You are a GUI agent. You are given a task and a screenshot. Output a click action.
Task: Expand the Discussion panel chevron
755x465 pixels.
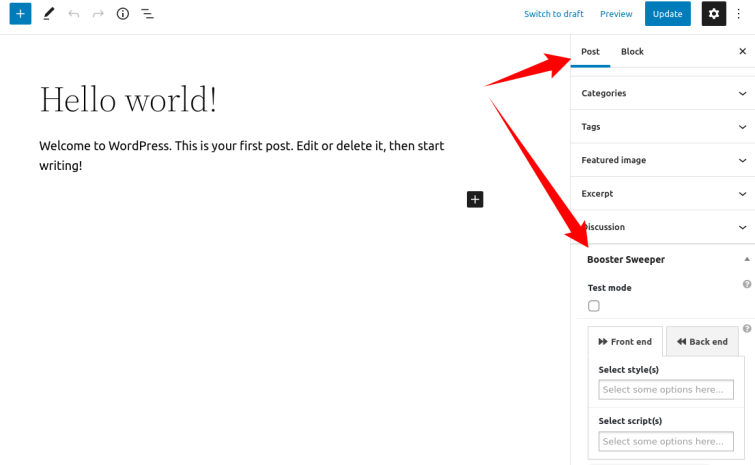click(742, 227)
